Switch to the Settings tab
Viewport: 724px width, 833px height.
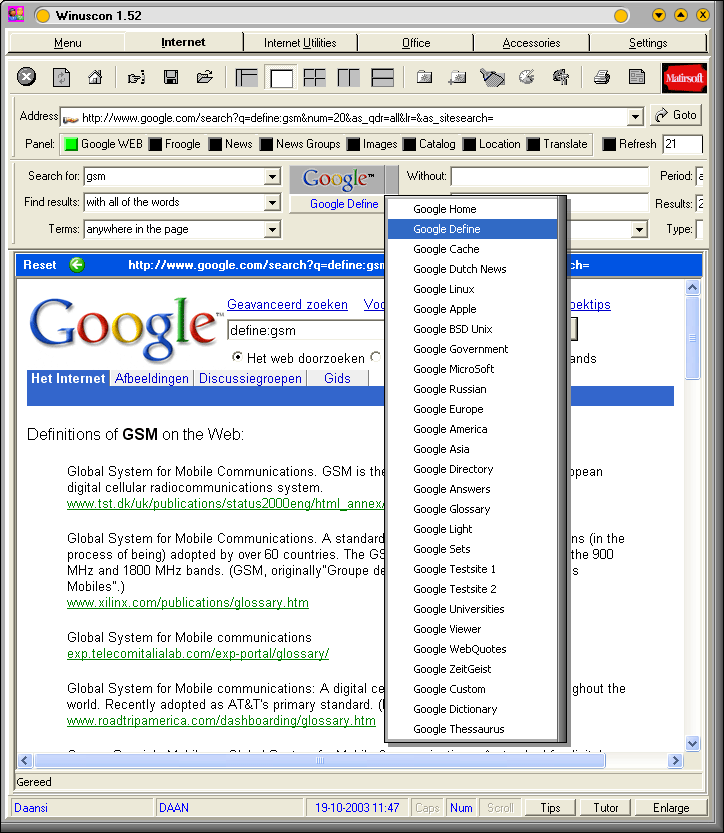[648, 42]
